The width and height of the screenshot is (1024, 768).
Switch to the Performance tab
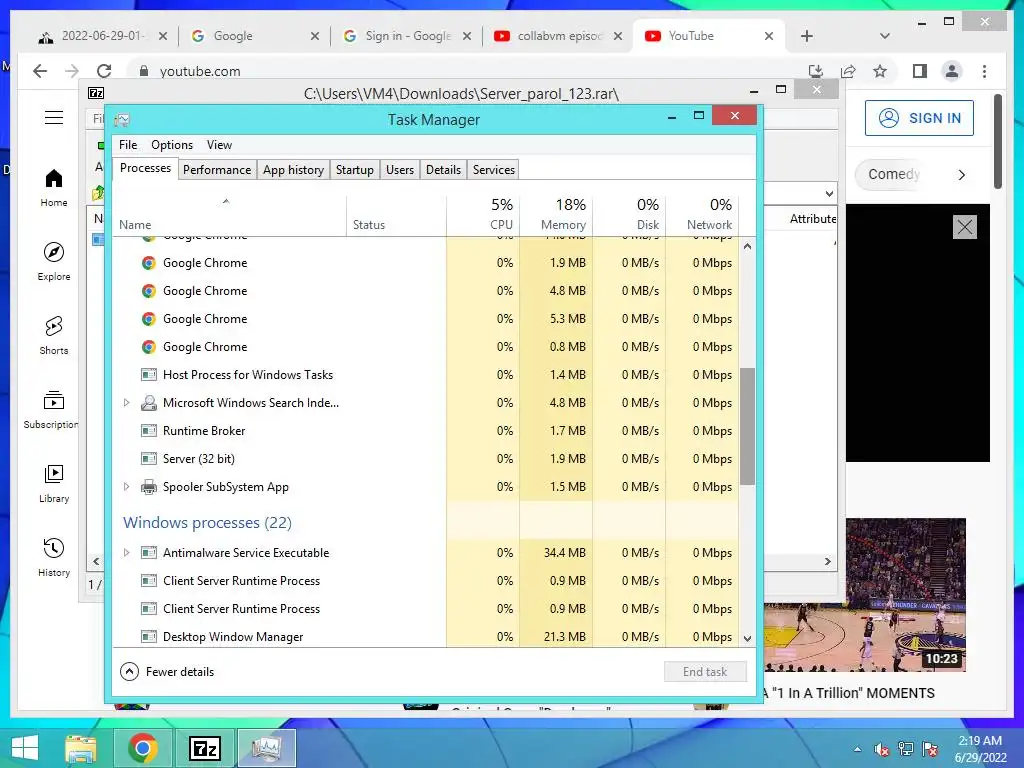click(x=217, y=170)
